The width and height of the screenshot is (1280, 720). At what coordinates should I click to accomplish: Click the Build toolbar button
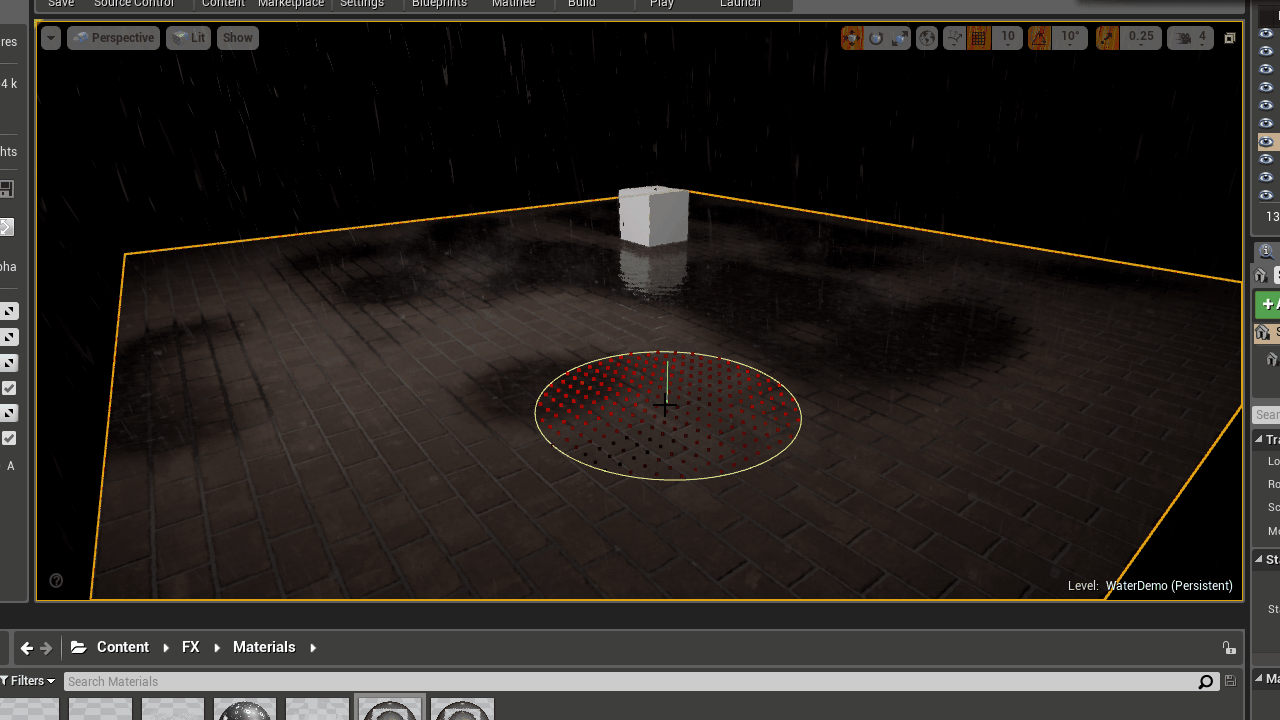(x=581, y=4)
